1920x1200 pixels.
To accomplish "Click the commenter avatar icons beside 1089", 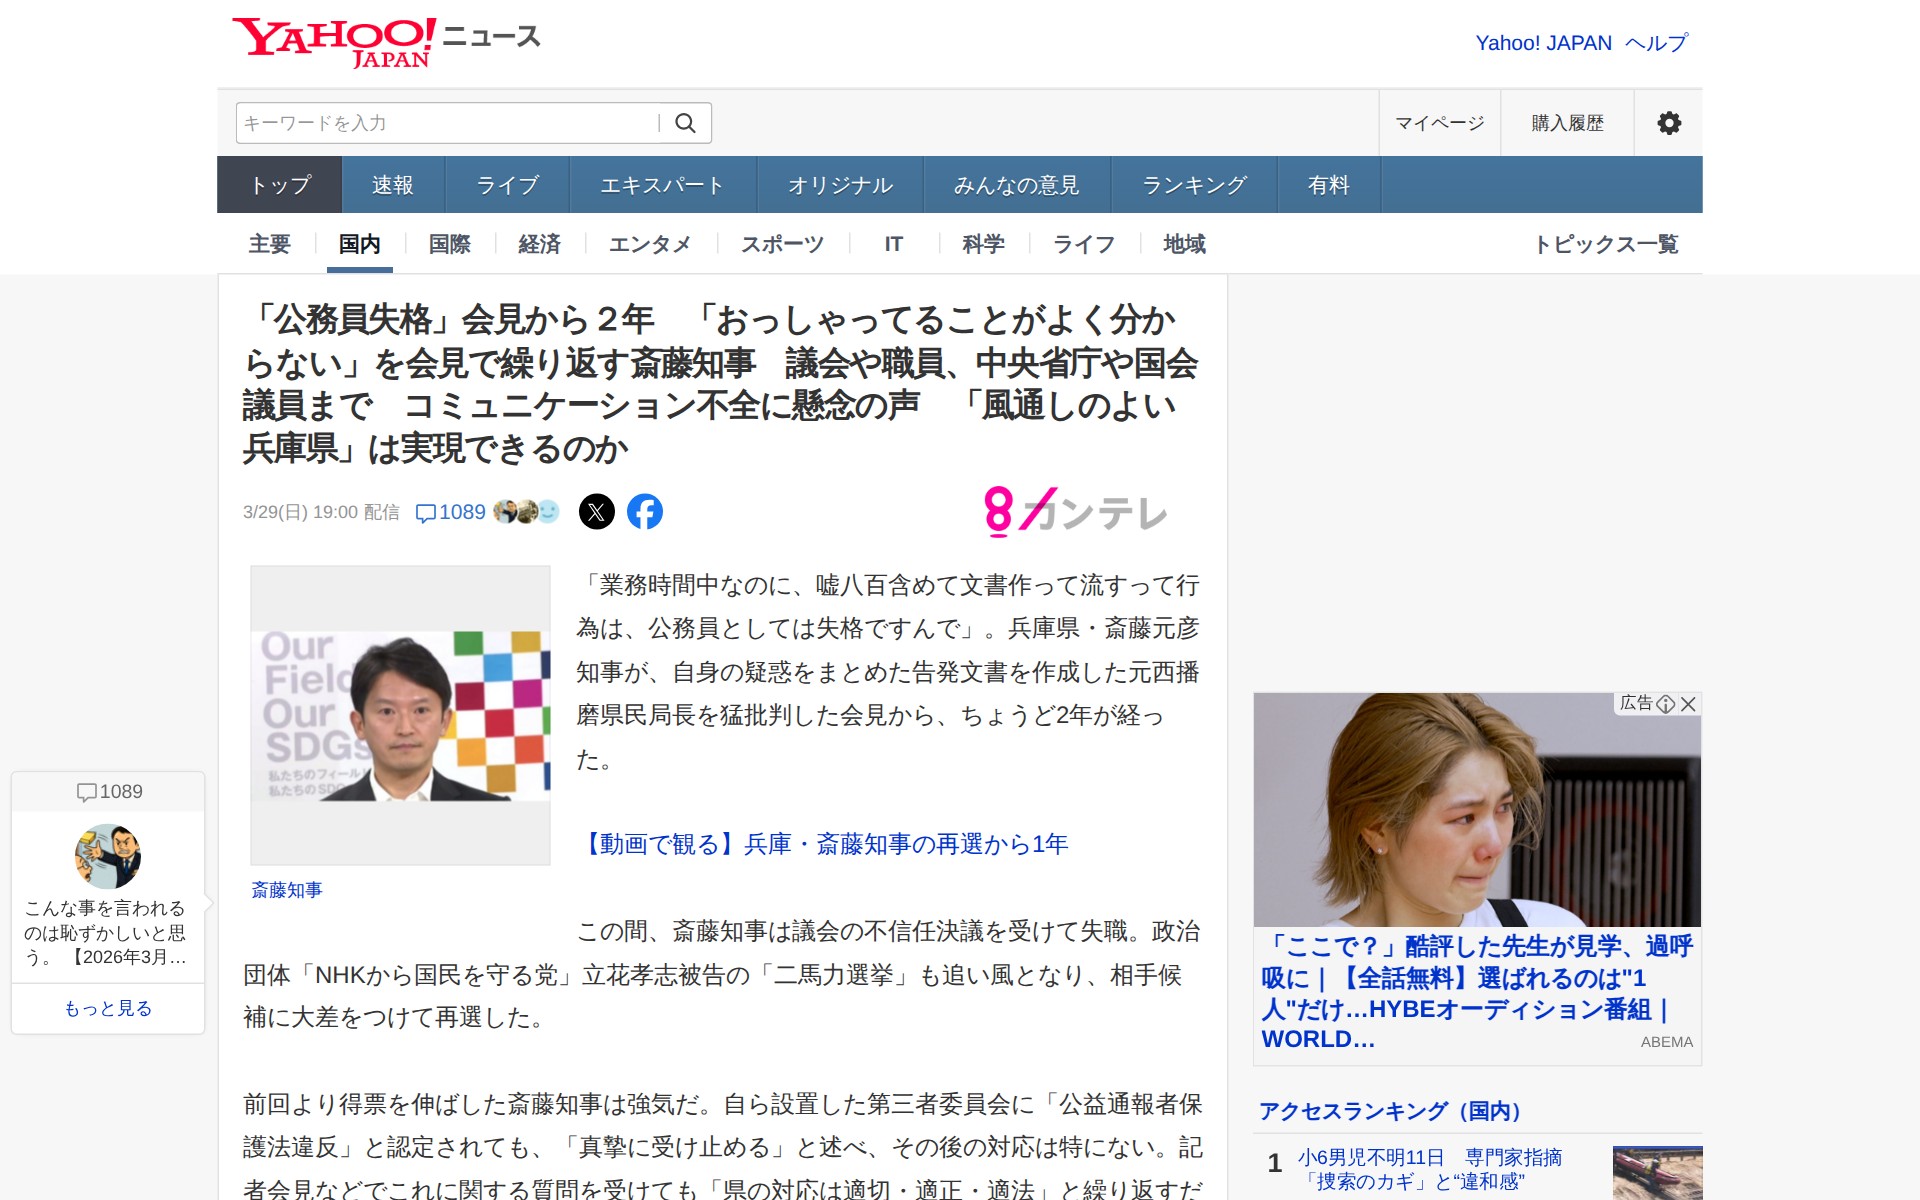I will (x=522, y=511).
